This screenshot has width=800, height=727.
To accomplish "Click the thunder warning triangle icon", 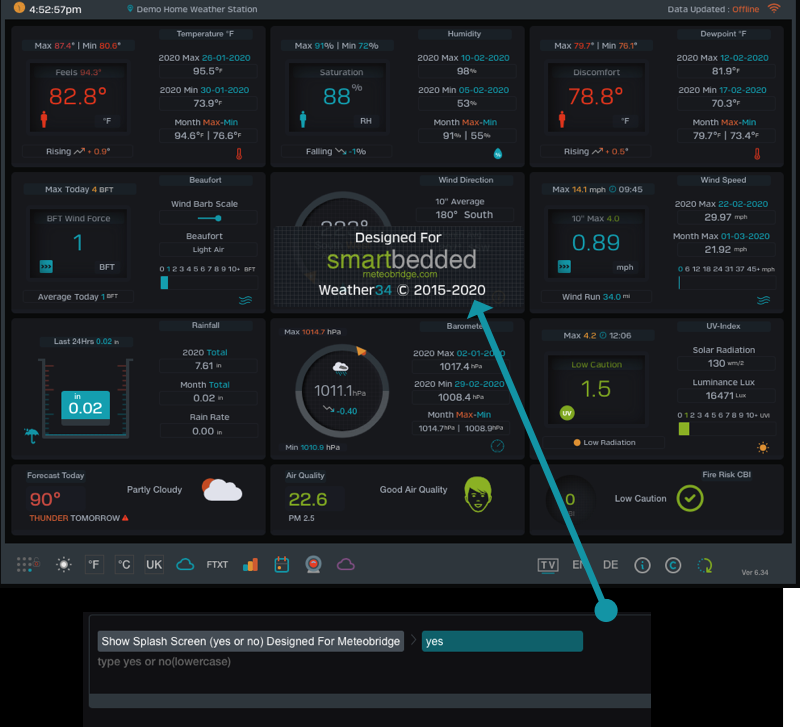I will 125,518.
